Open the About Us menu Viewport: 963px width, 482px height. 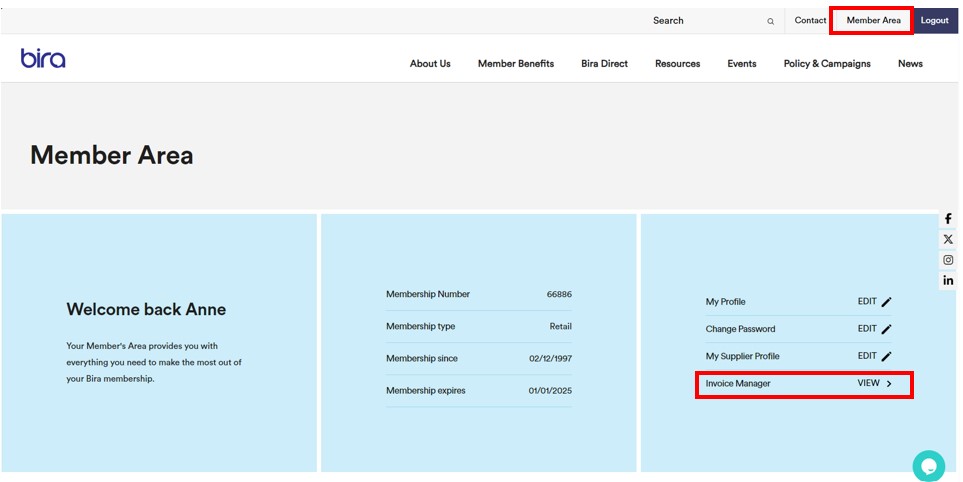pyautogui.click(x=430, y=64)
